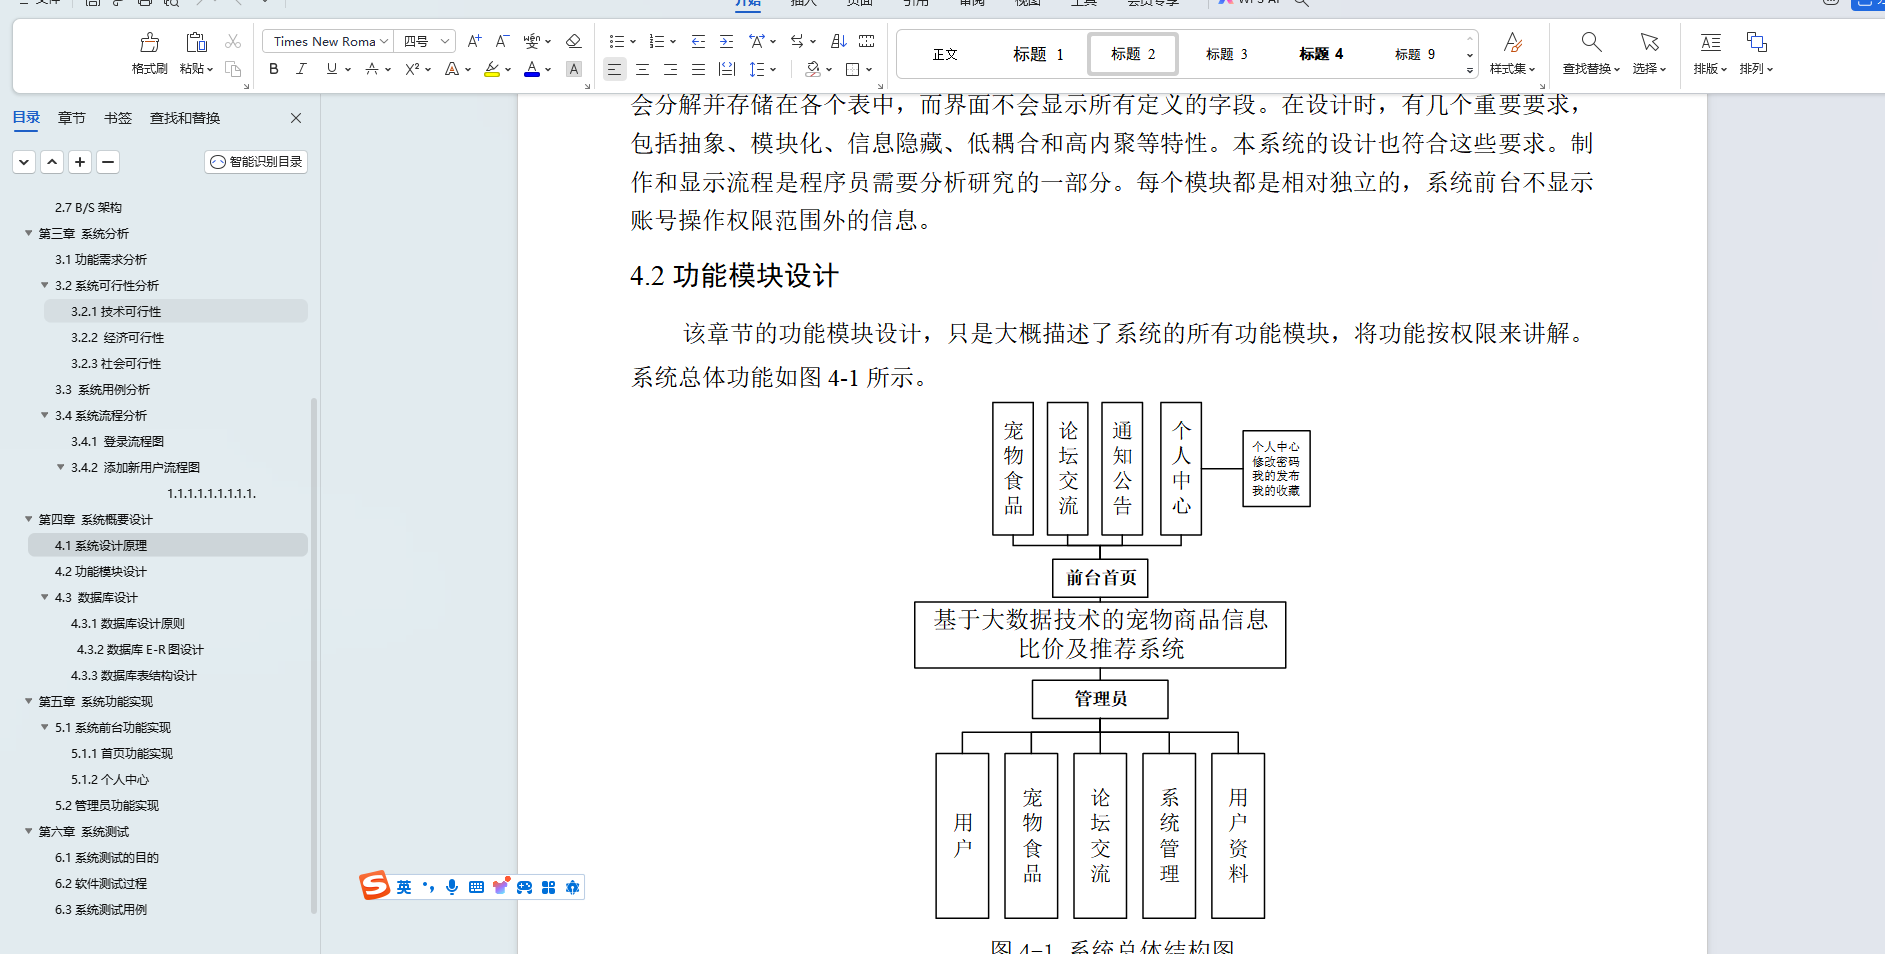Enable center text alignment
This screenshot has width=1885, height=954.
point(642,69)
